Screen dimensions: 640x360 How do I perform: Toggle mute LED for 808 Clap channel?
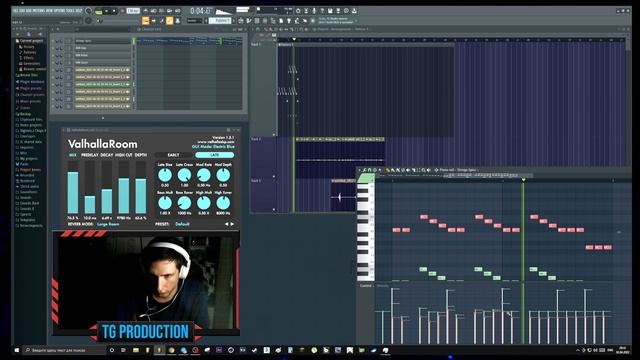(53, 48)
